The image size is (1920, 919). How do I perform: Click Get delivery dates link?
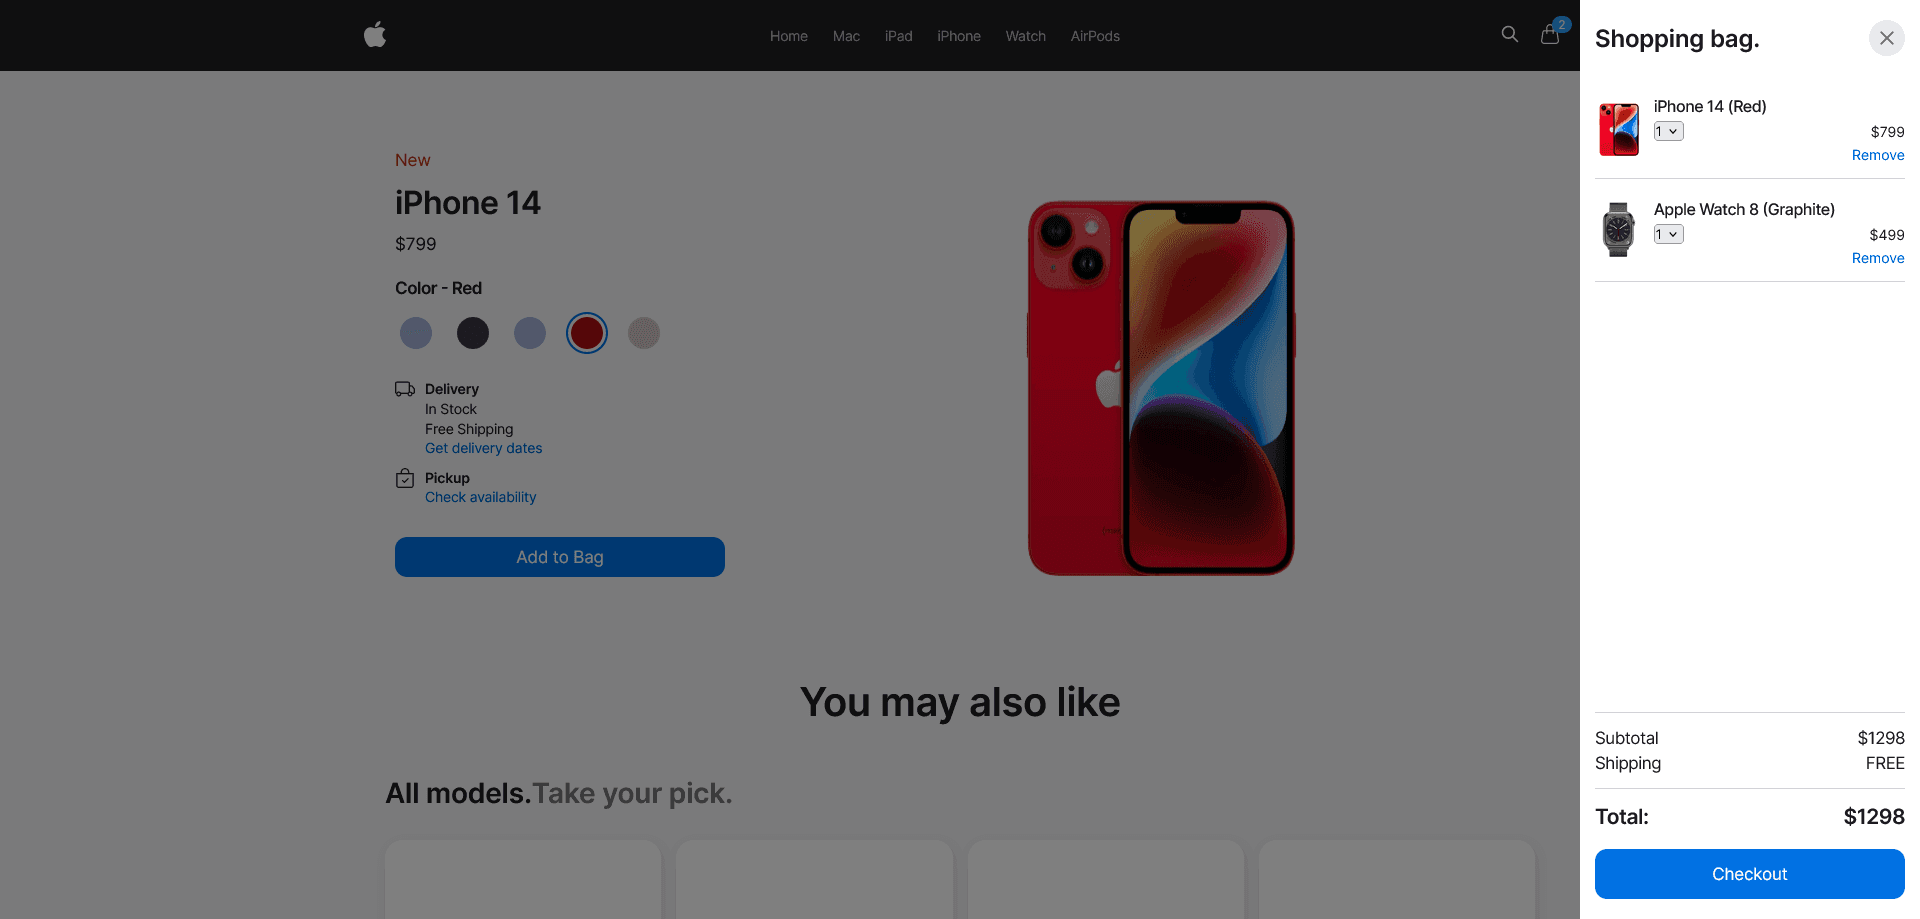[x=484, y=448]
